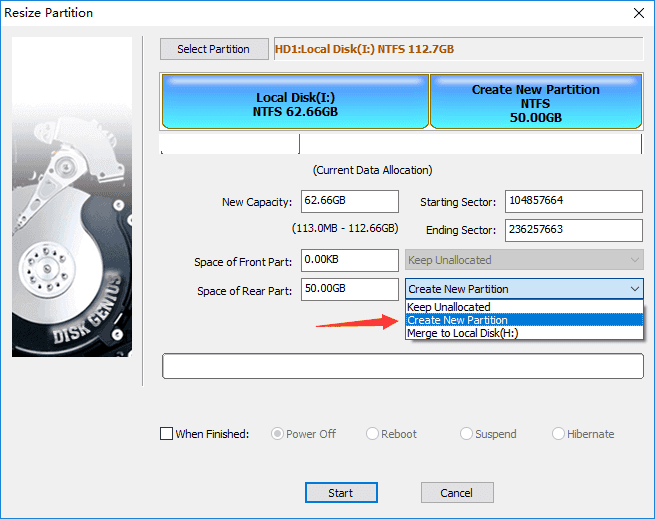Click the New Capacity input field
Screen dimensions: 655x519
pos(350,201)
